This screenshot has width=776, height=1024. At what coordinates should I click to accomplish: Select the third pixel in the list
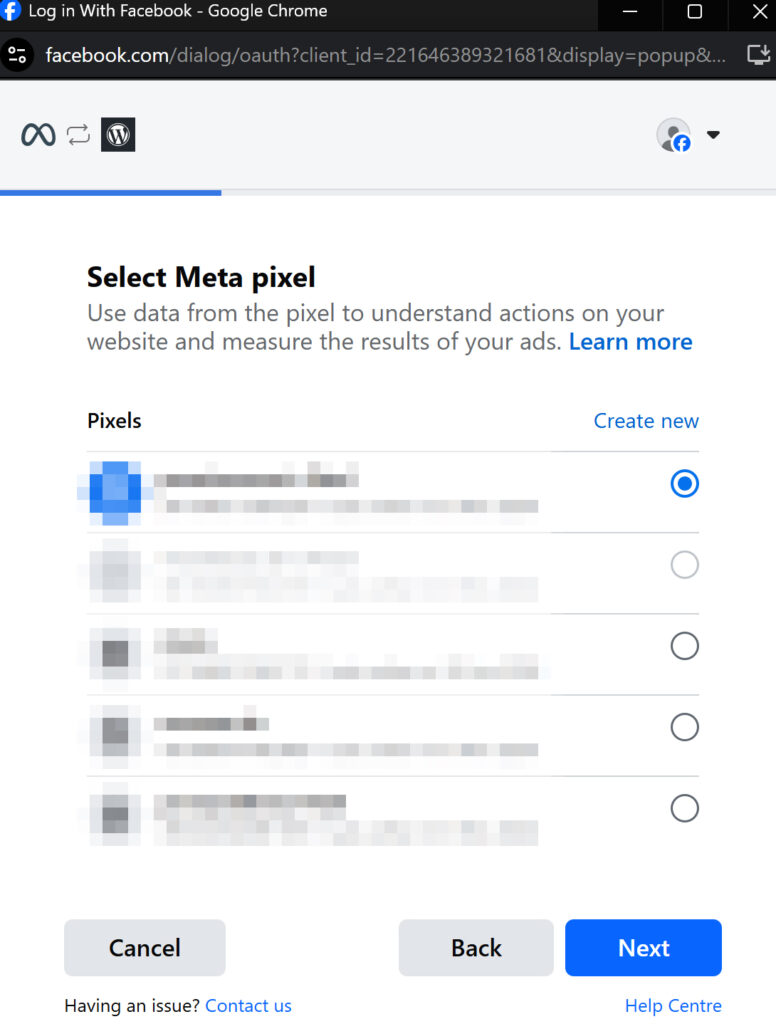[684, 645]
